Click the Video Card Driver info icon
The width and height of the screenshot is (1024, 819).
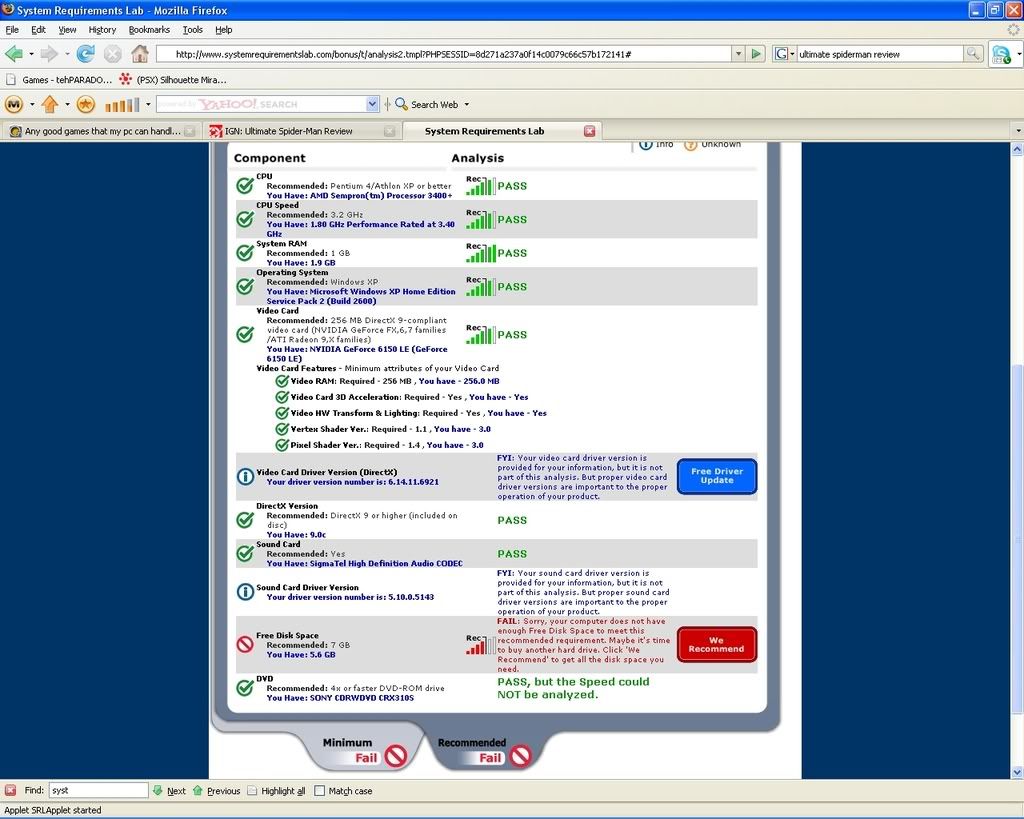tap(245, 477)
